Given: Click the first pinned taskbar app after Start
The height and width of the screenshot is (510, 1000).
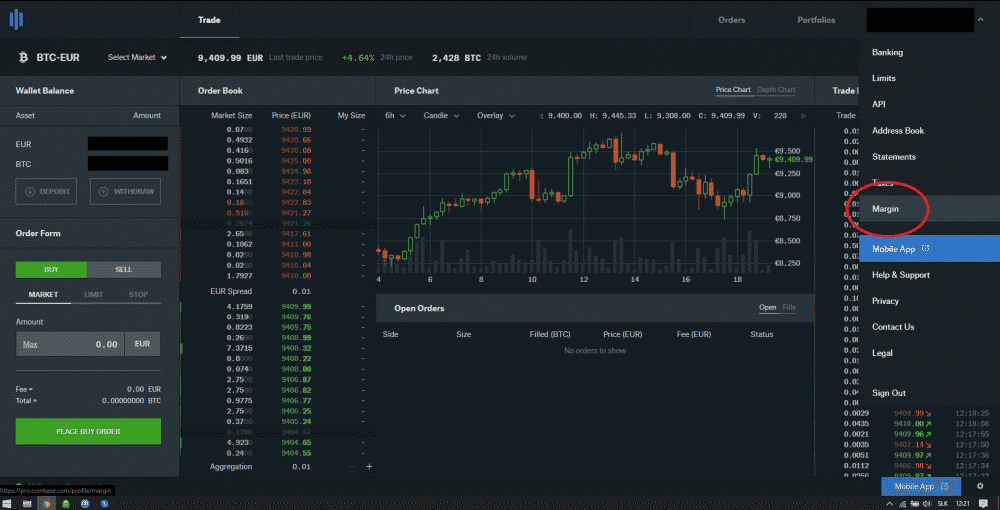Looking at the screenshot, I should (x=27, y=504).
